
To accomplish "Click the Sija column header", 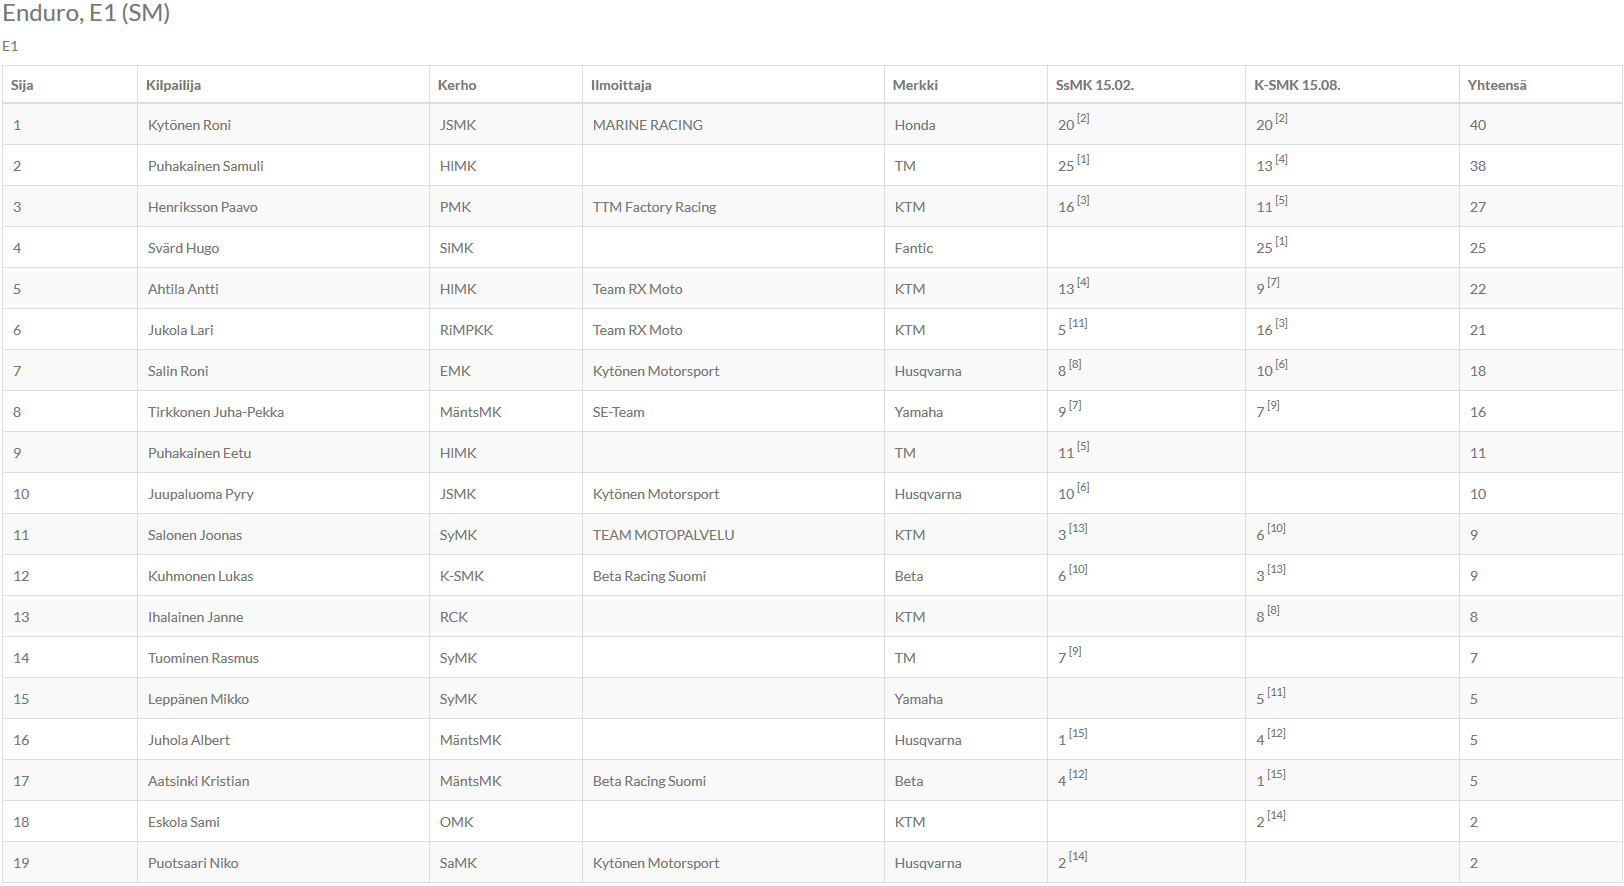I will 22,85.
